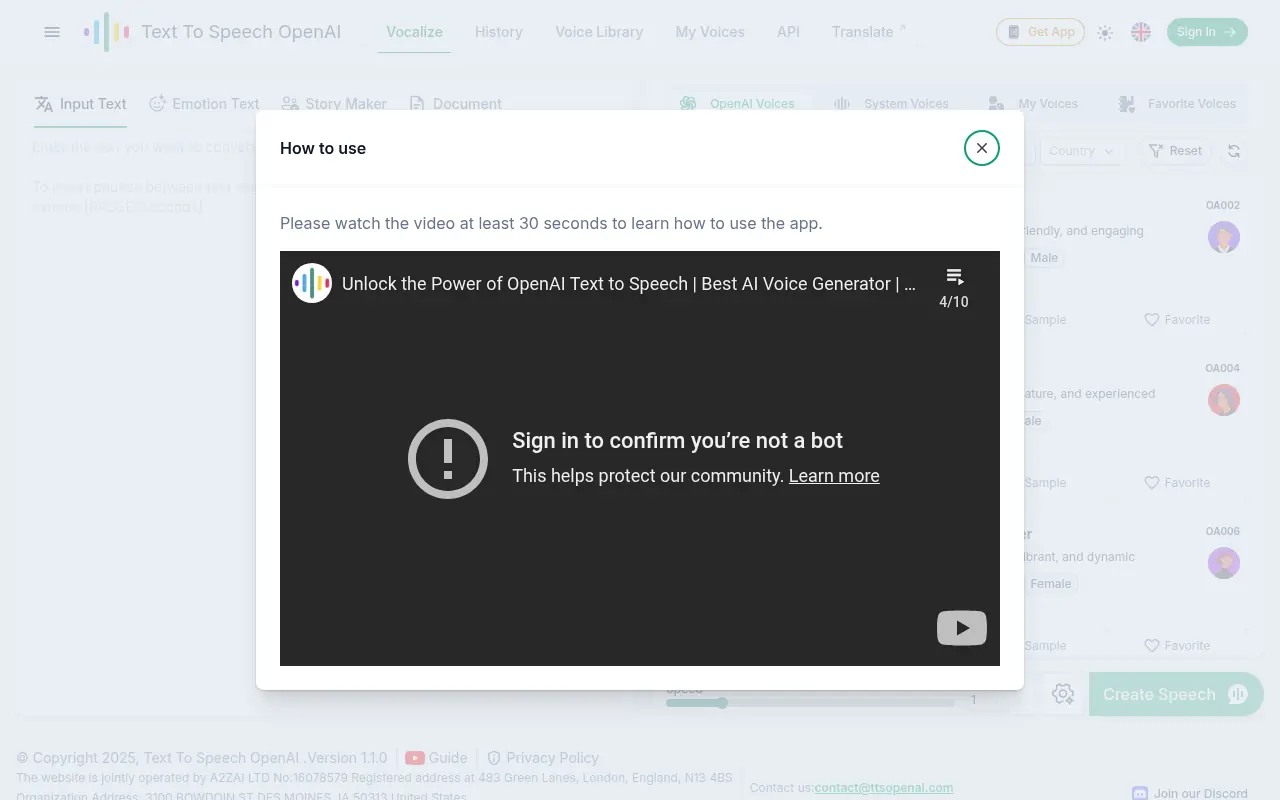Click the Sign In button

point(1207,31)
